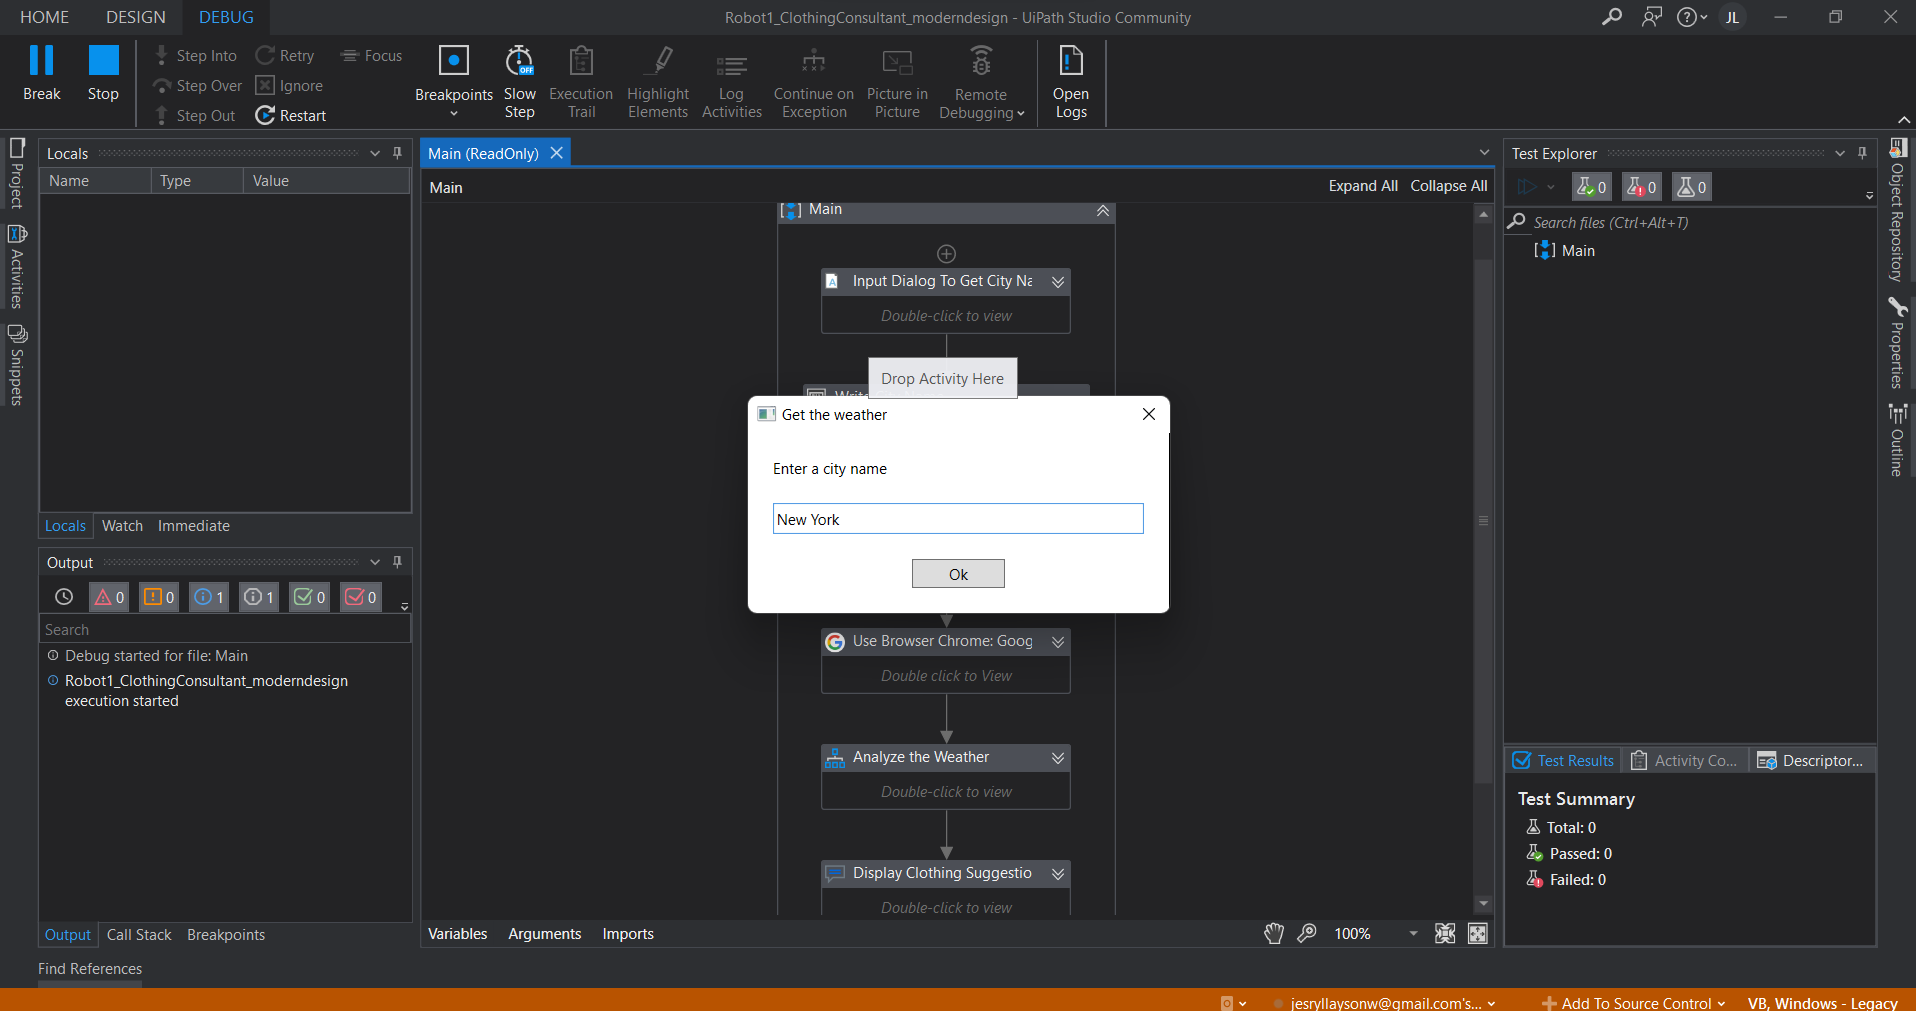Expand the Use Browser Chrome activity
1916x1011 pixels.
1058,642
